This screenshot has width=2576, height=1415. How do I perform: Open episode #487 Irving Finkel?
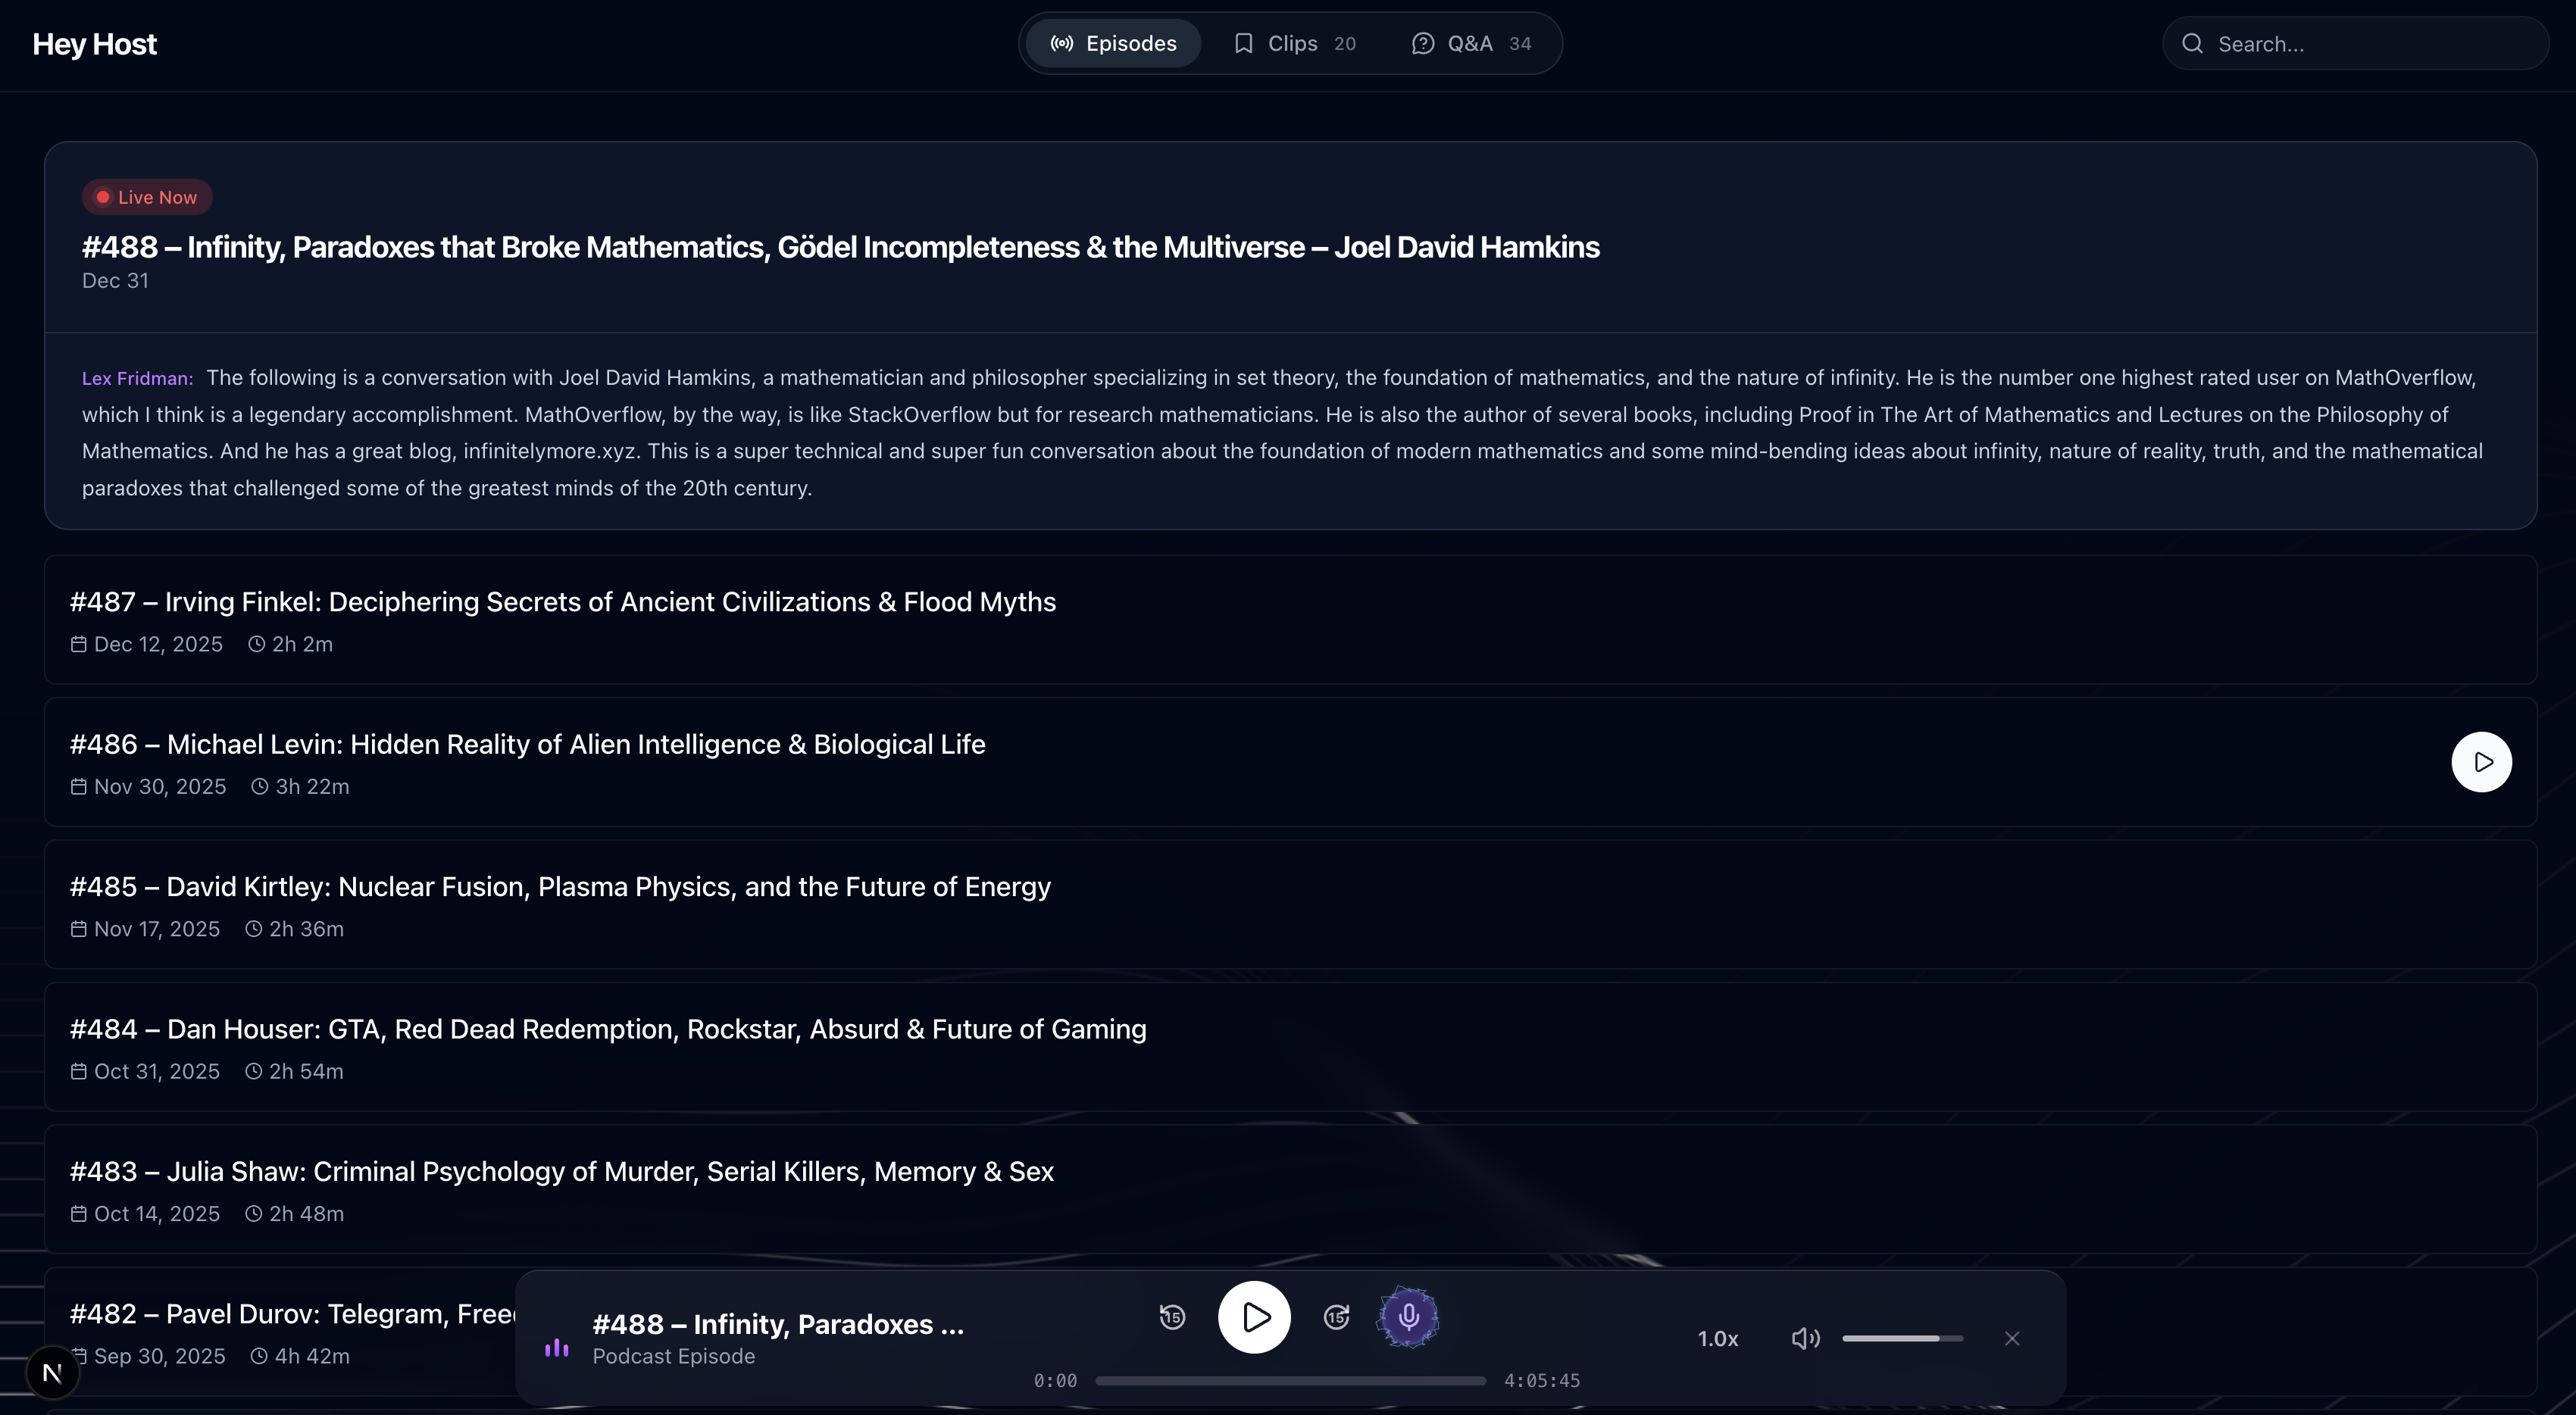click(x=562, y=602)
